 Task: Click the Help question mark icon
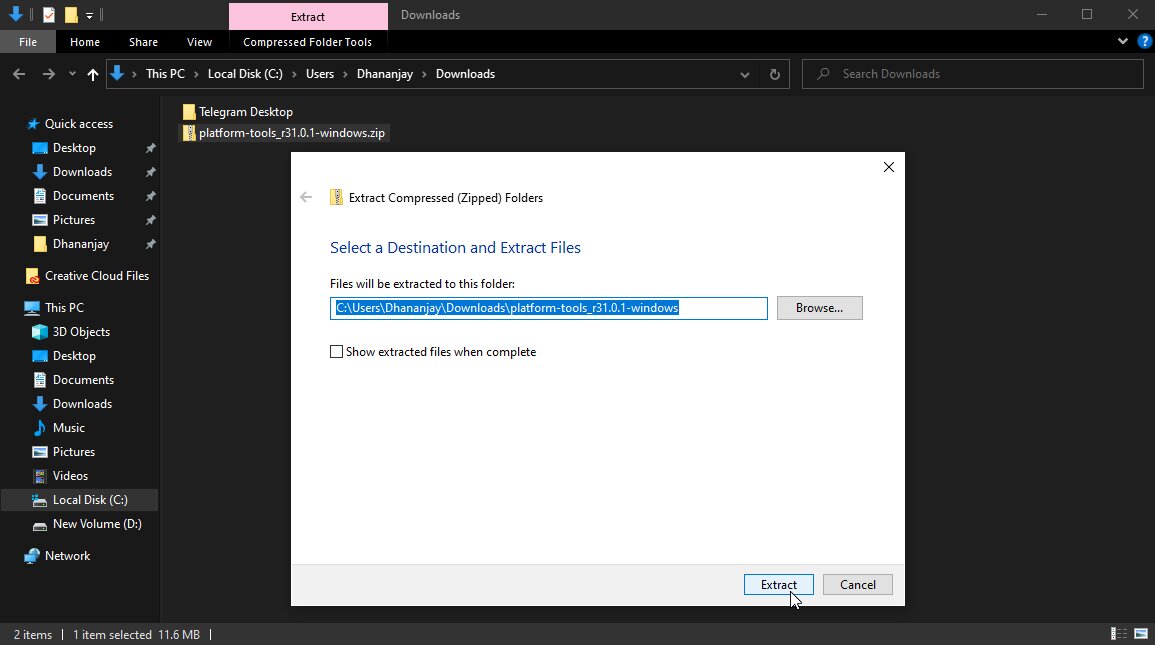pos(1143,42)
